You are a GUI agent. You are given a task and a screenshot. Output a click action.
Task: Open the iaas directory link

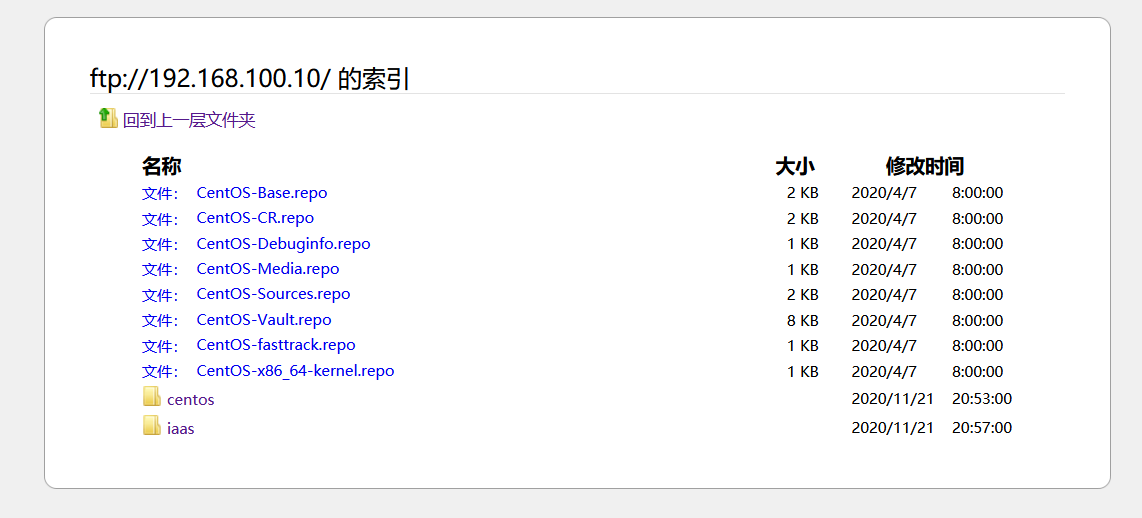tap(181, 428)
